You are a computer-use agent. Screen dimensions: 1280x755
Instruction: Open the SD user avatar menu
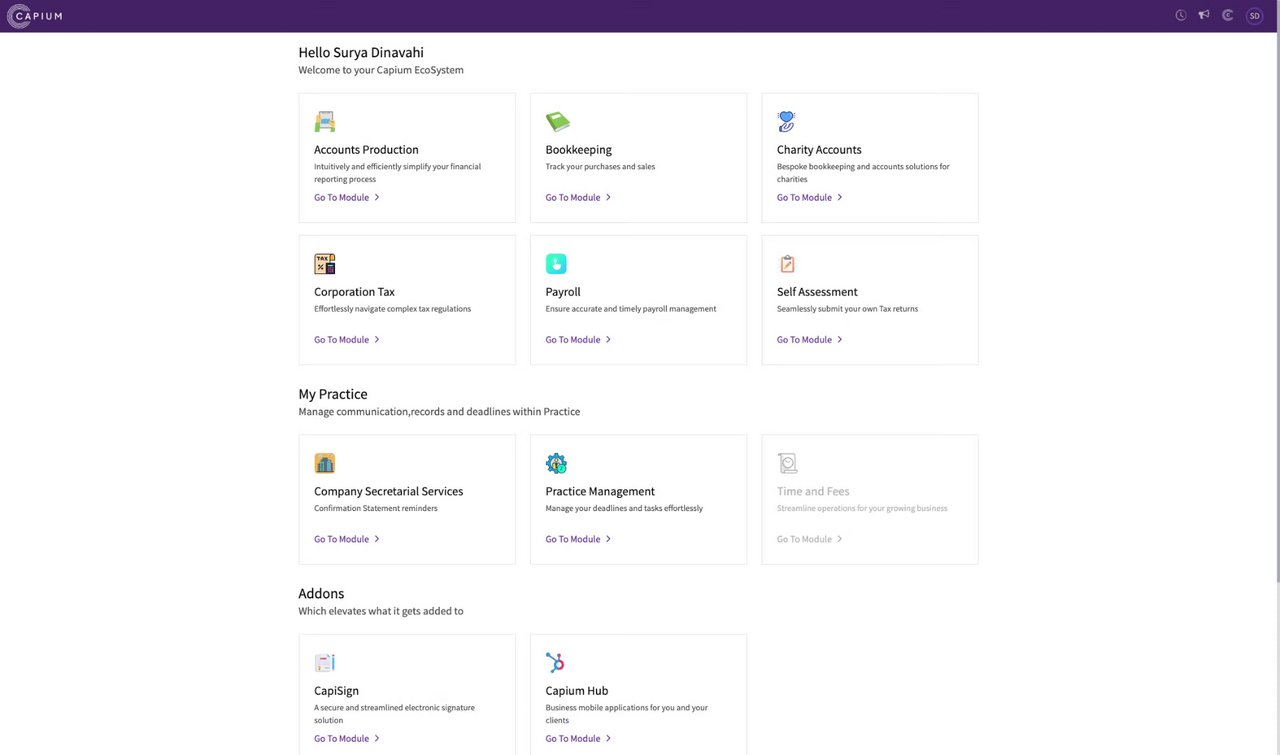(x=1254, y=16)
